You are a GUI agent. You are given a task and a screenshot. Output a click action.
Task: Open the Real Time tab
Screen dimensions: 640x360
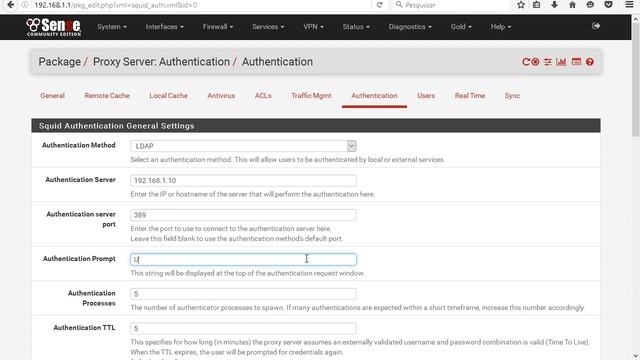pyautogui.click(x=470, y=96)
